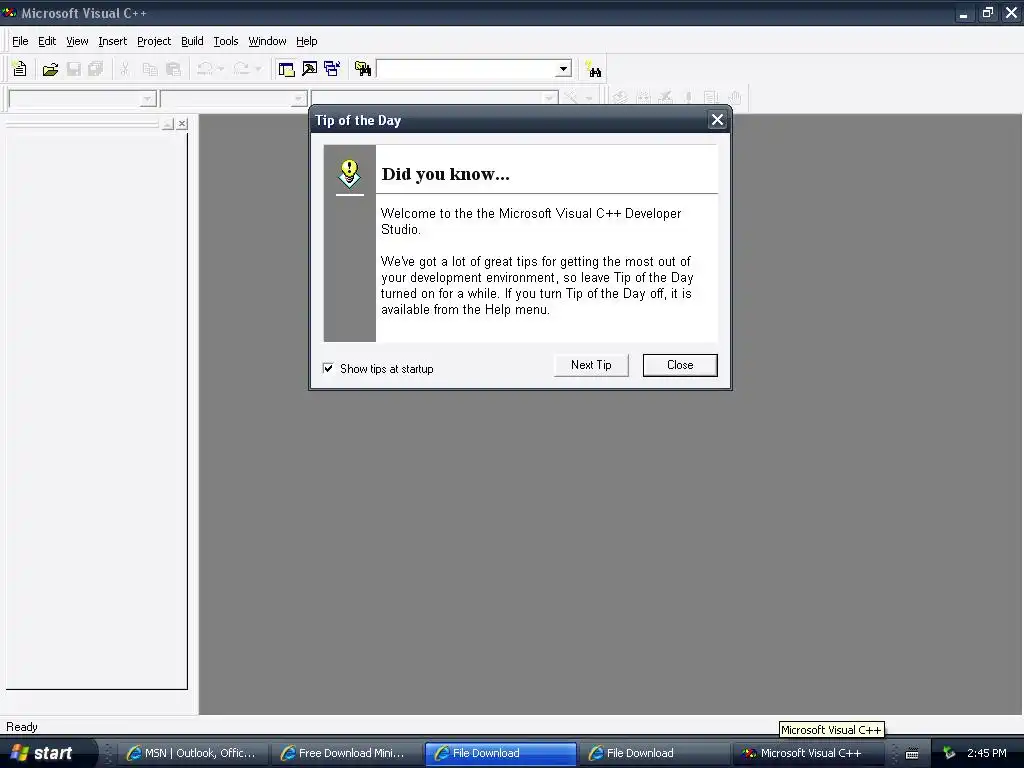This screenshot has height=768, width=1024.
Task: Open the Window menu
Action: pos(267,41)
